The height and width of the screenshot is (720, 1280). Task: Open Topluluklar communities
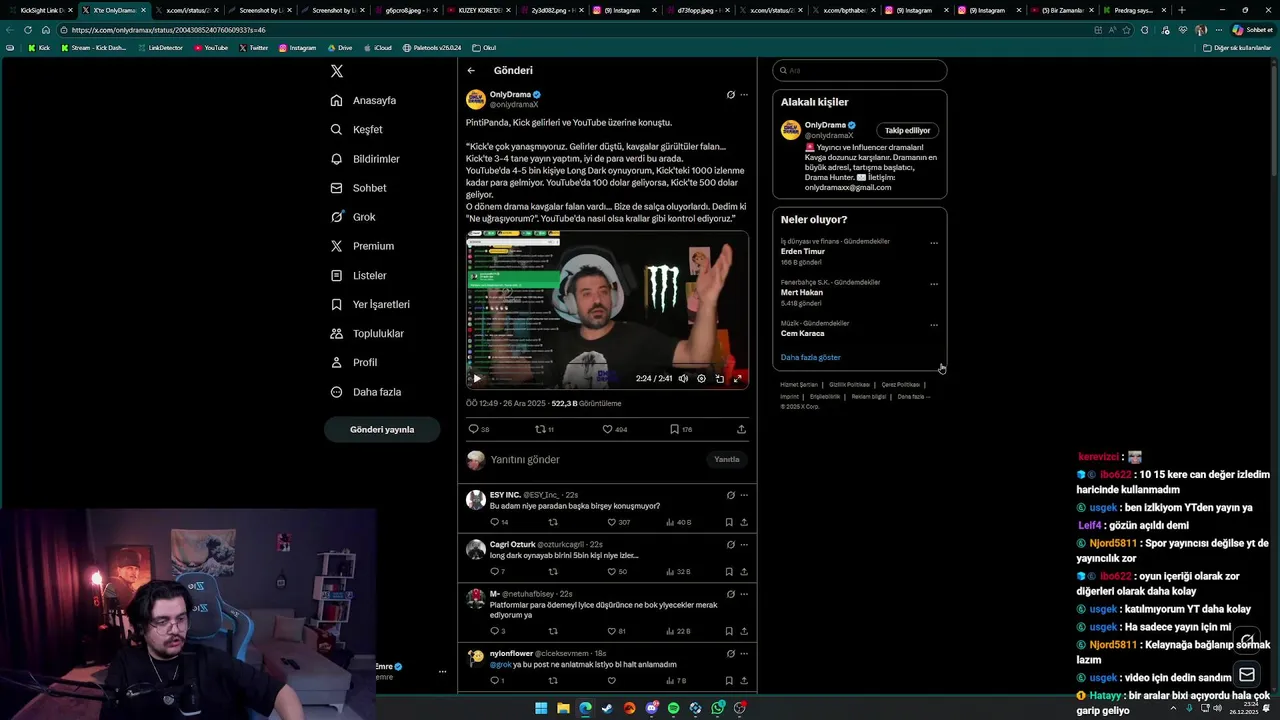pos(367,333)
